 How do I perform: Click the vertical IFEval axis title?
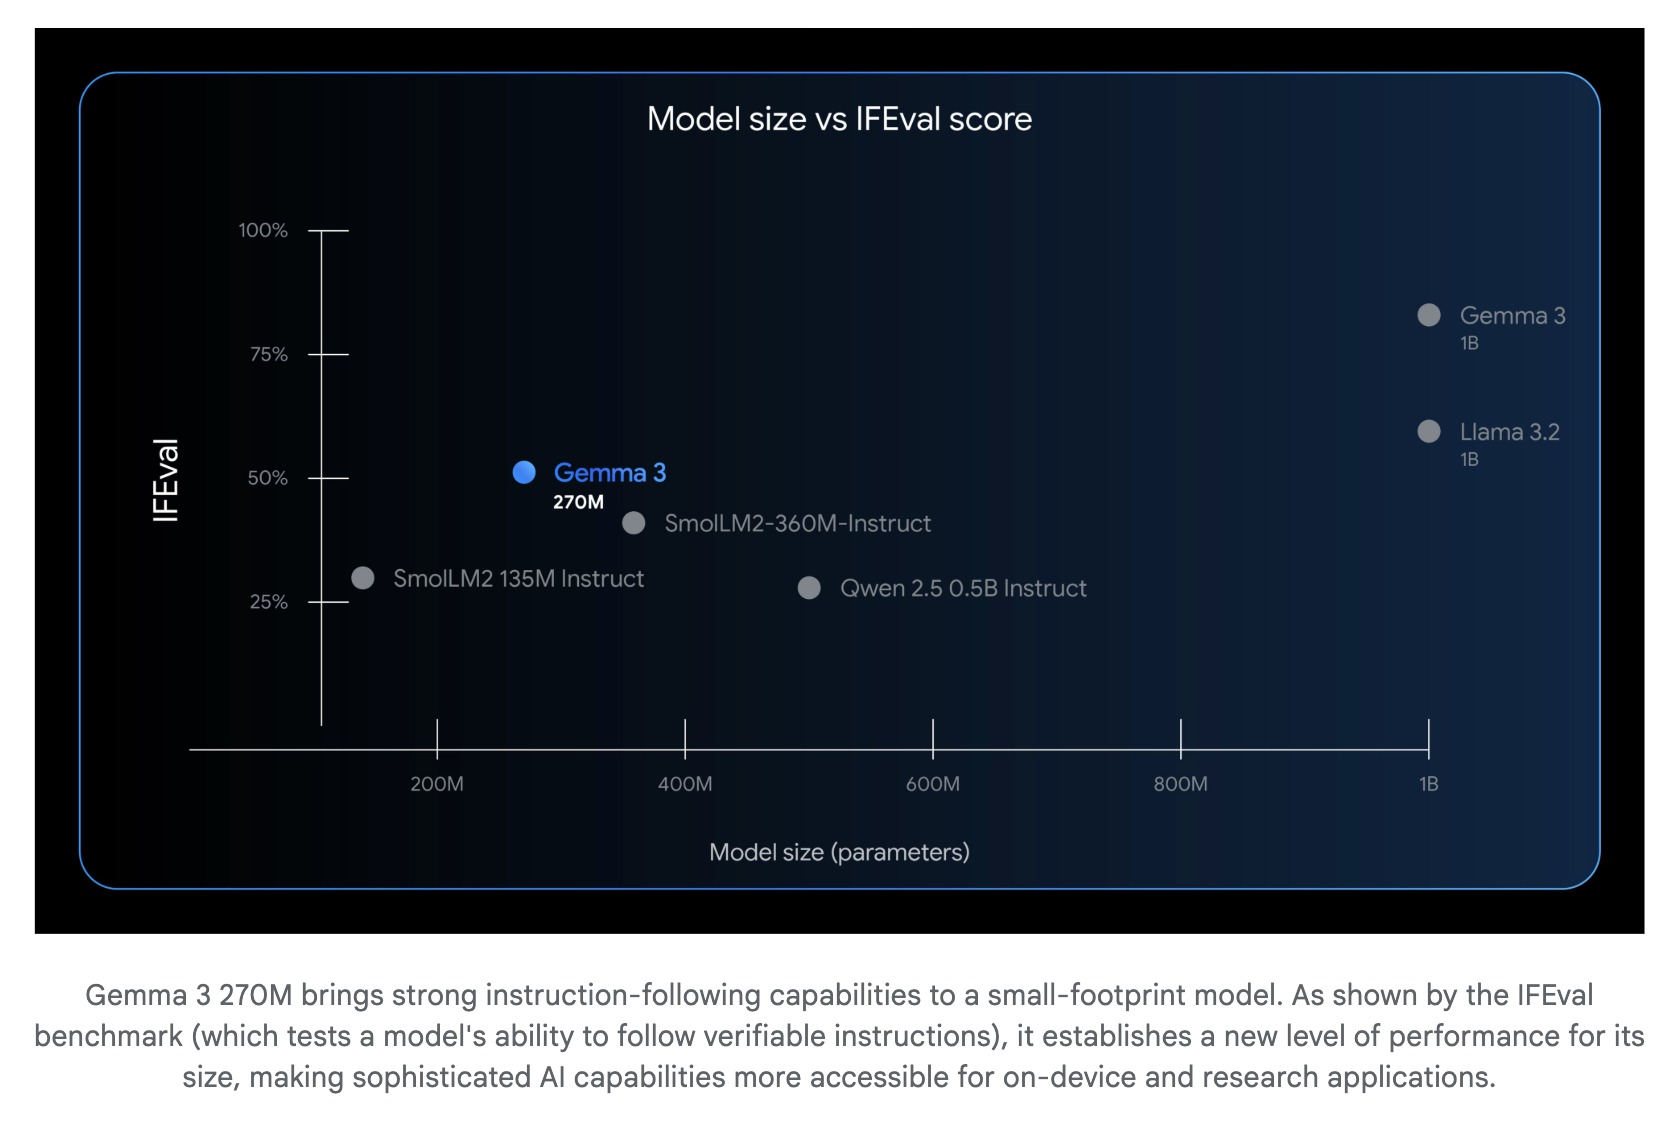166,480
